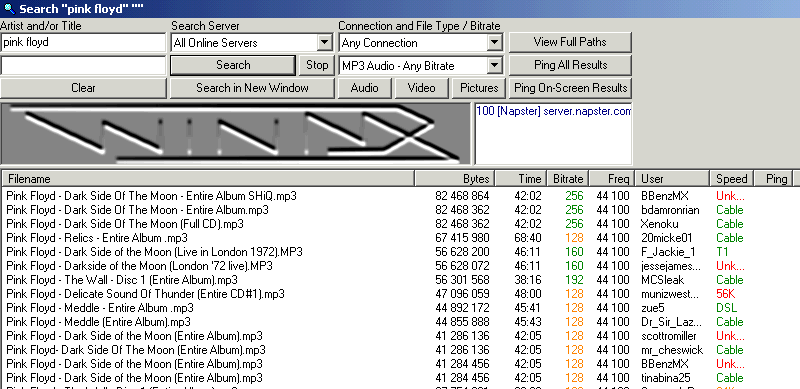Click the Clear button
The width and height of the screenshot is (800, 389).
pyautogui.click(x=83, y=88)
